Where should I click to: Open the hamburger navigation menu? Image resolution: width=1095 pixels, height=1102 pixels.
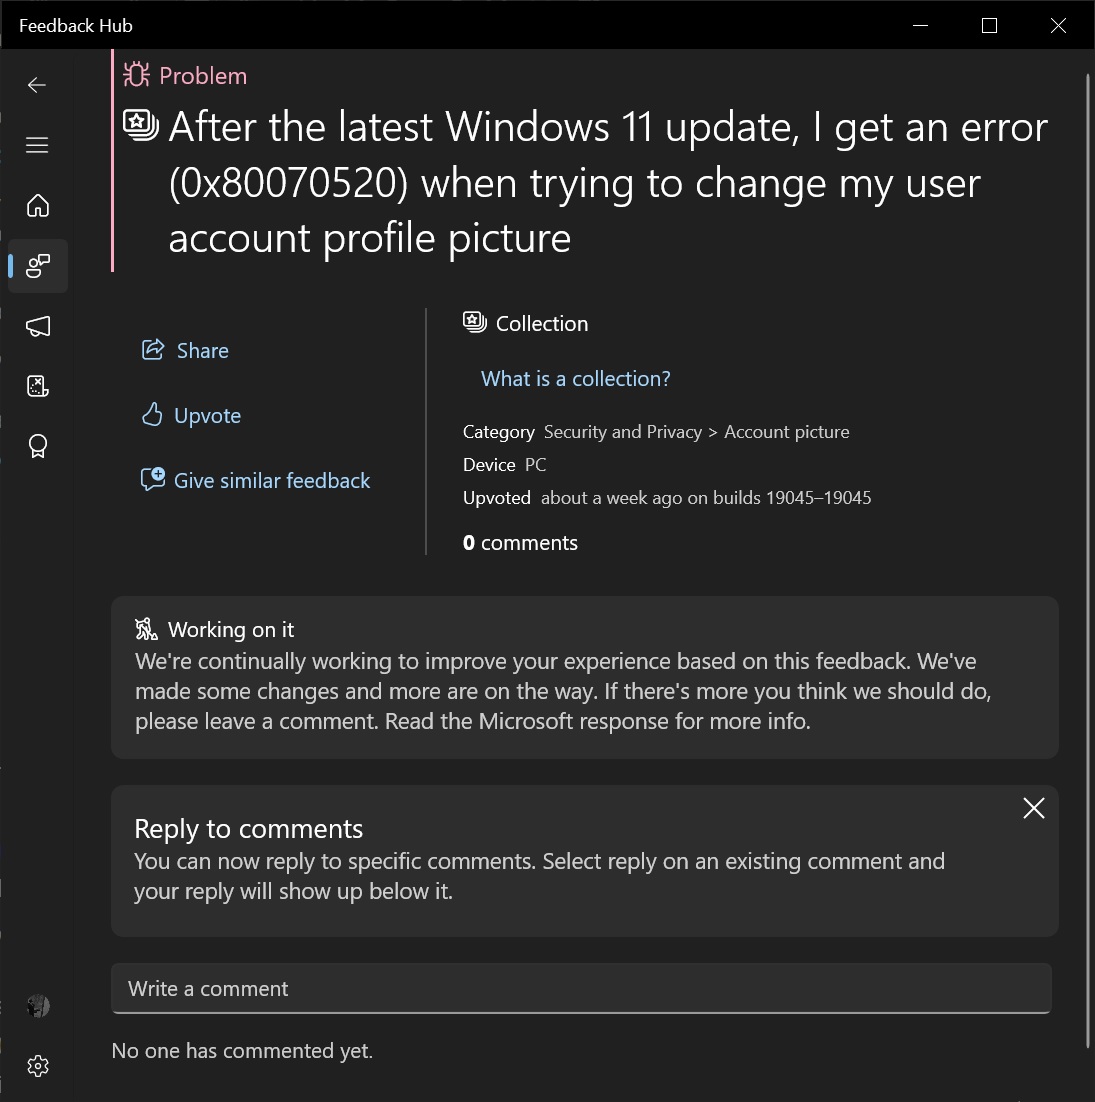click(x=37, y=145)
